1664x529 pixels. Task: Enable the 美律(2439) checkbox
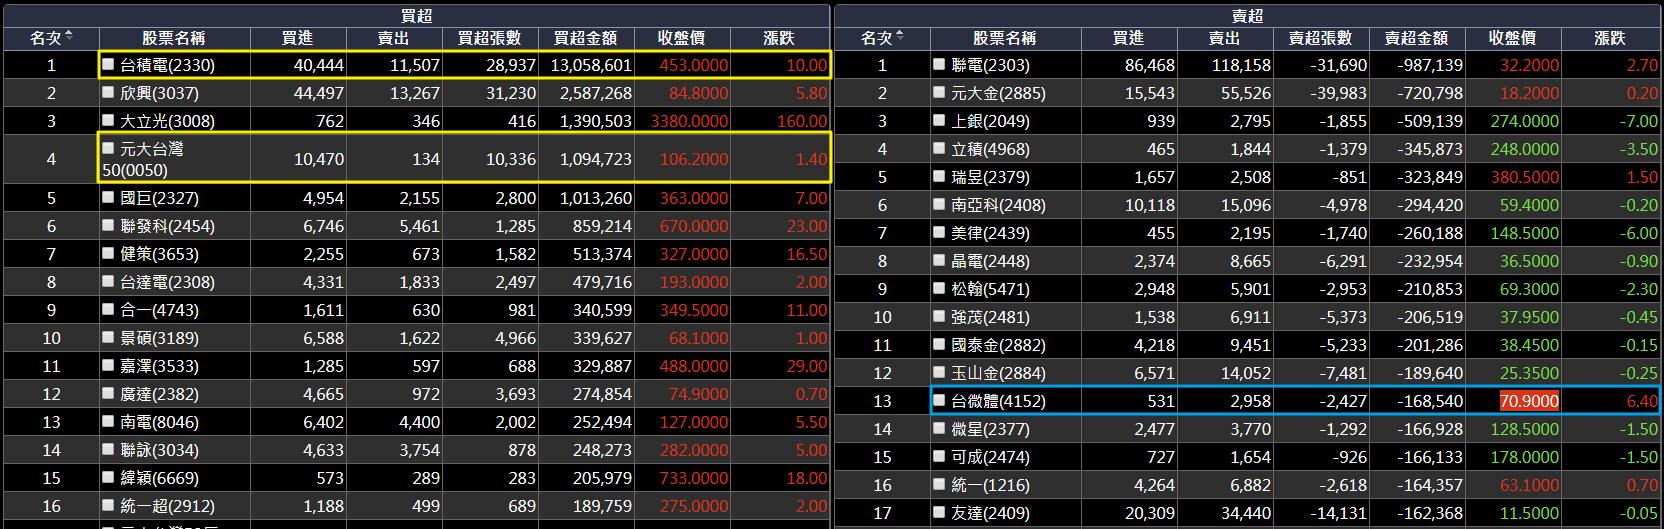pos(939,232)
